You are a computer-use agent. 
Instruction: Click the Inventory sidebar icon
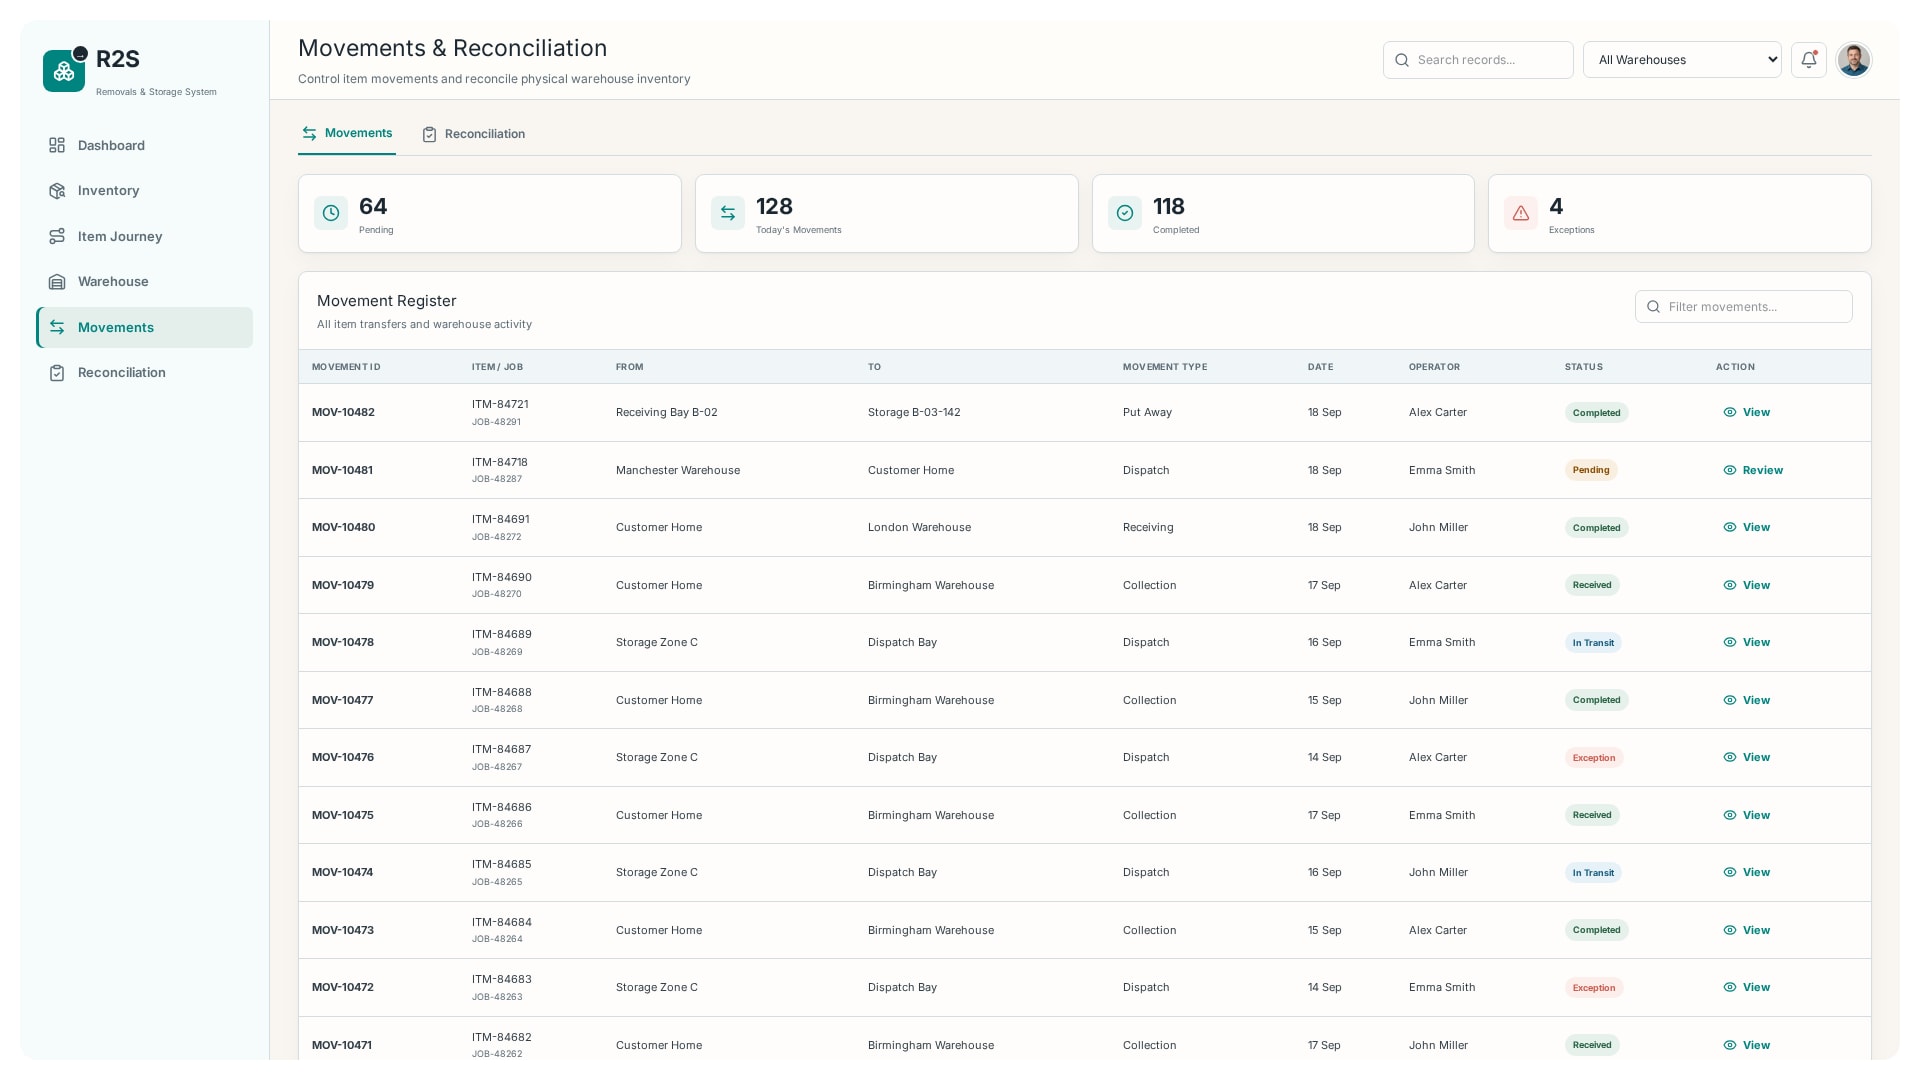pos(57,191)
